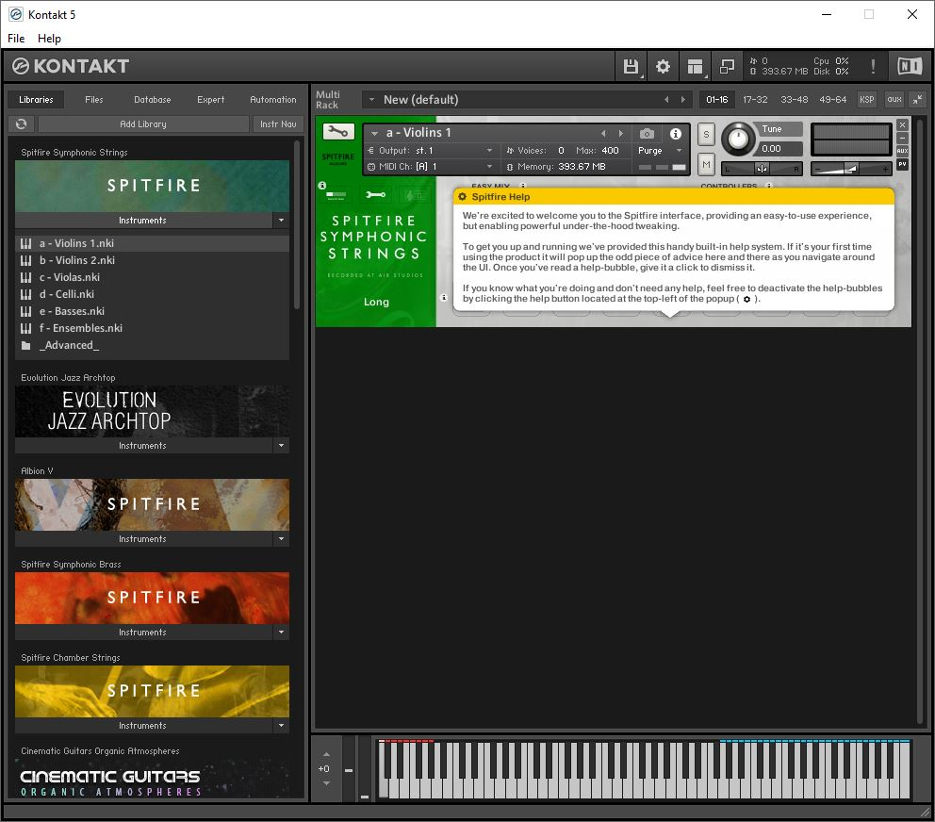Image resolution: width=935 pixels, height=822 pixels.
Task: Click Spitfire Symphonic Brass library banner
Action: pos(152,598)
